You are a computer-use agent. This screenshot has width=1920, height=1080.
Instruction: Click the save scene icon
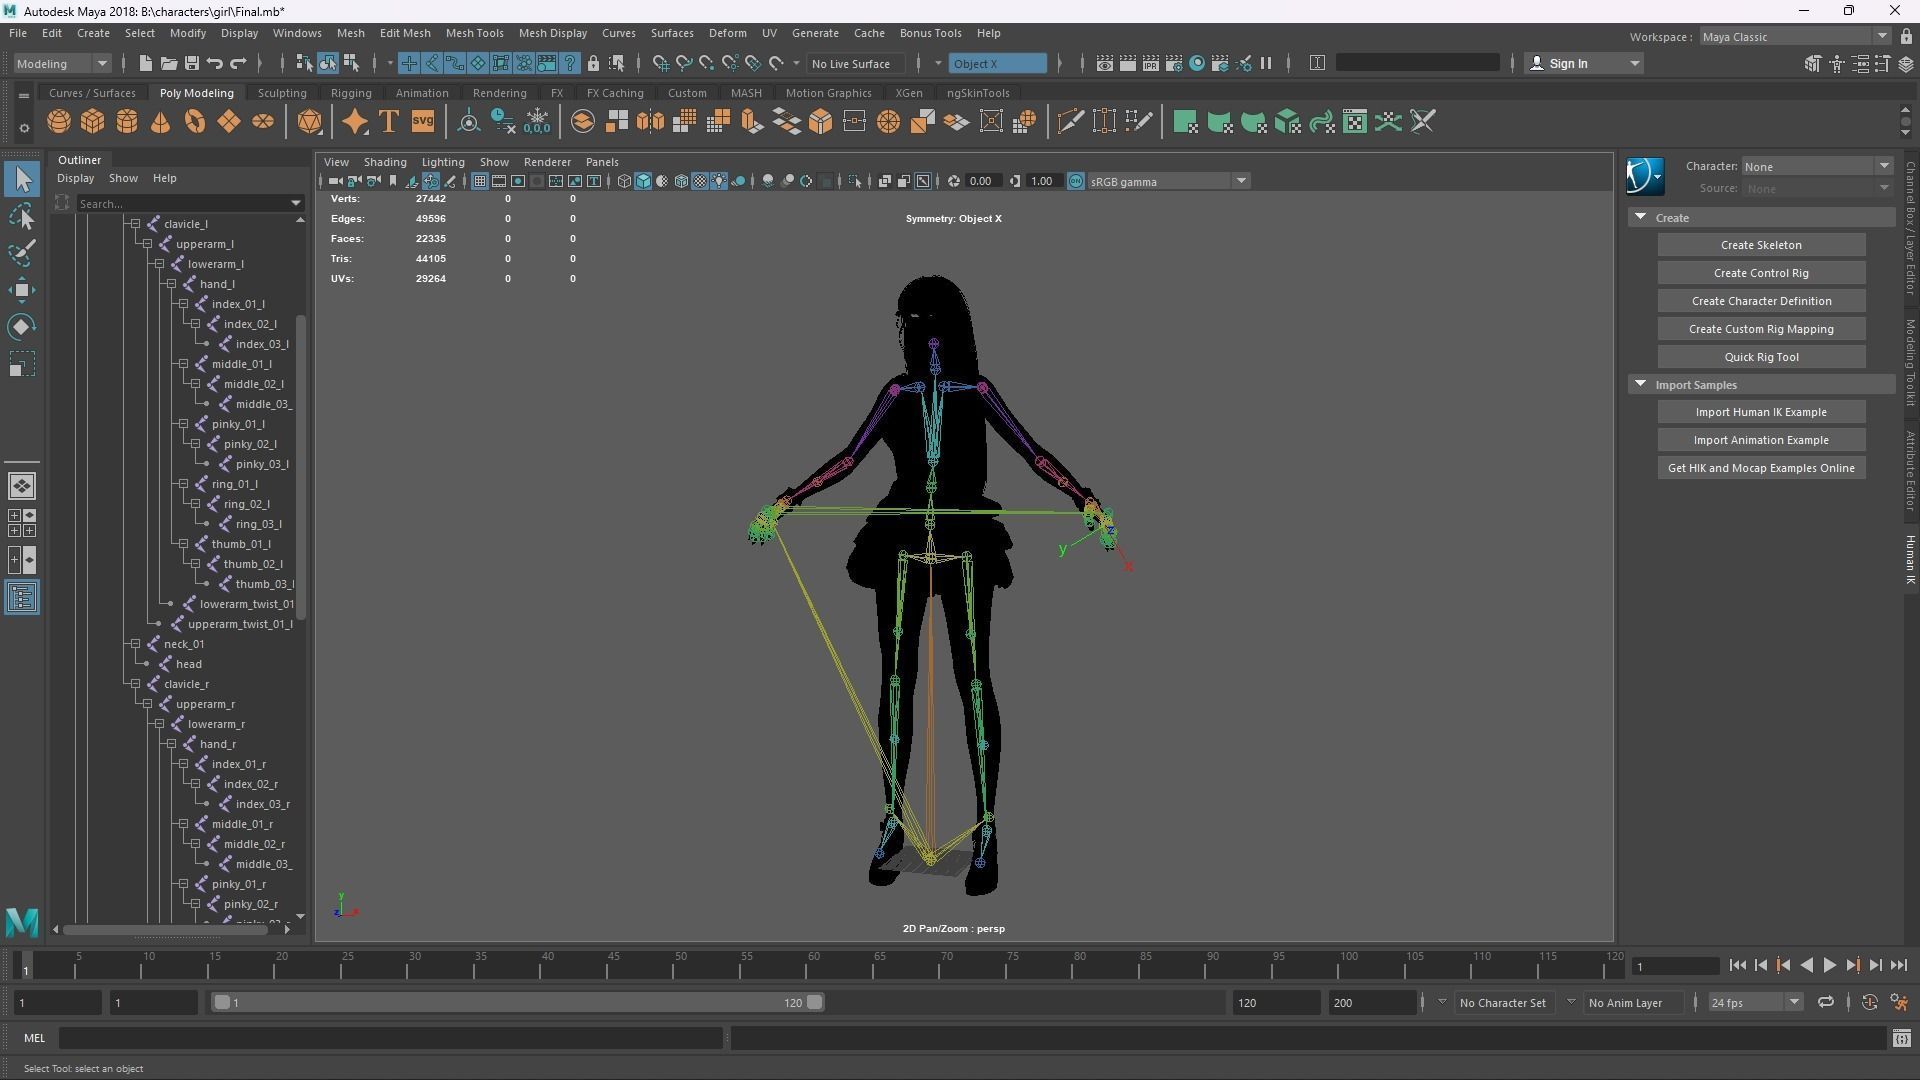(192, 63)
